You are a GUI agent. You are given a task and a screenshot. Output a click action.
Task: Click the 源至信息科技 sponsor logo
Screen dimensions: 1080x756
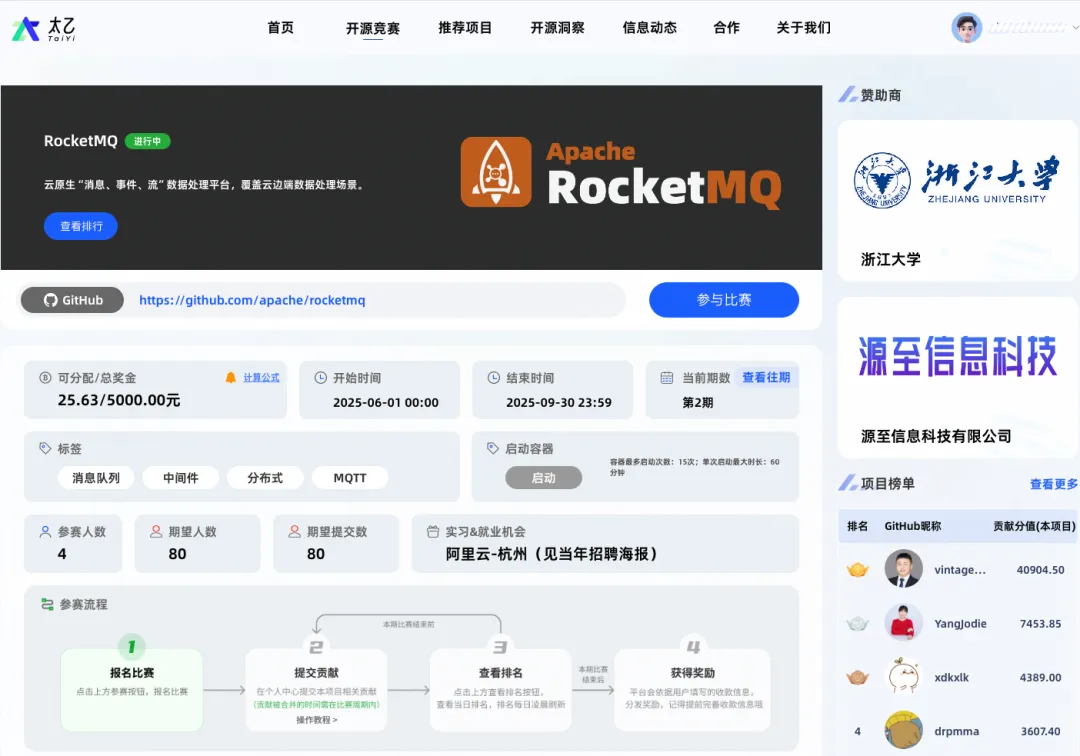click(x=957, y=357)
